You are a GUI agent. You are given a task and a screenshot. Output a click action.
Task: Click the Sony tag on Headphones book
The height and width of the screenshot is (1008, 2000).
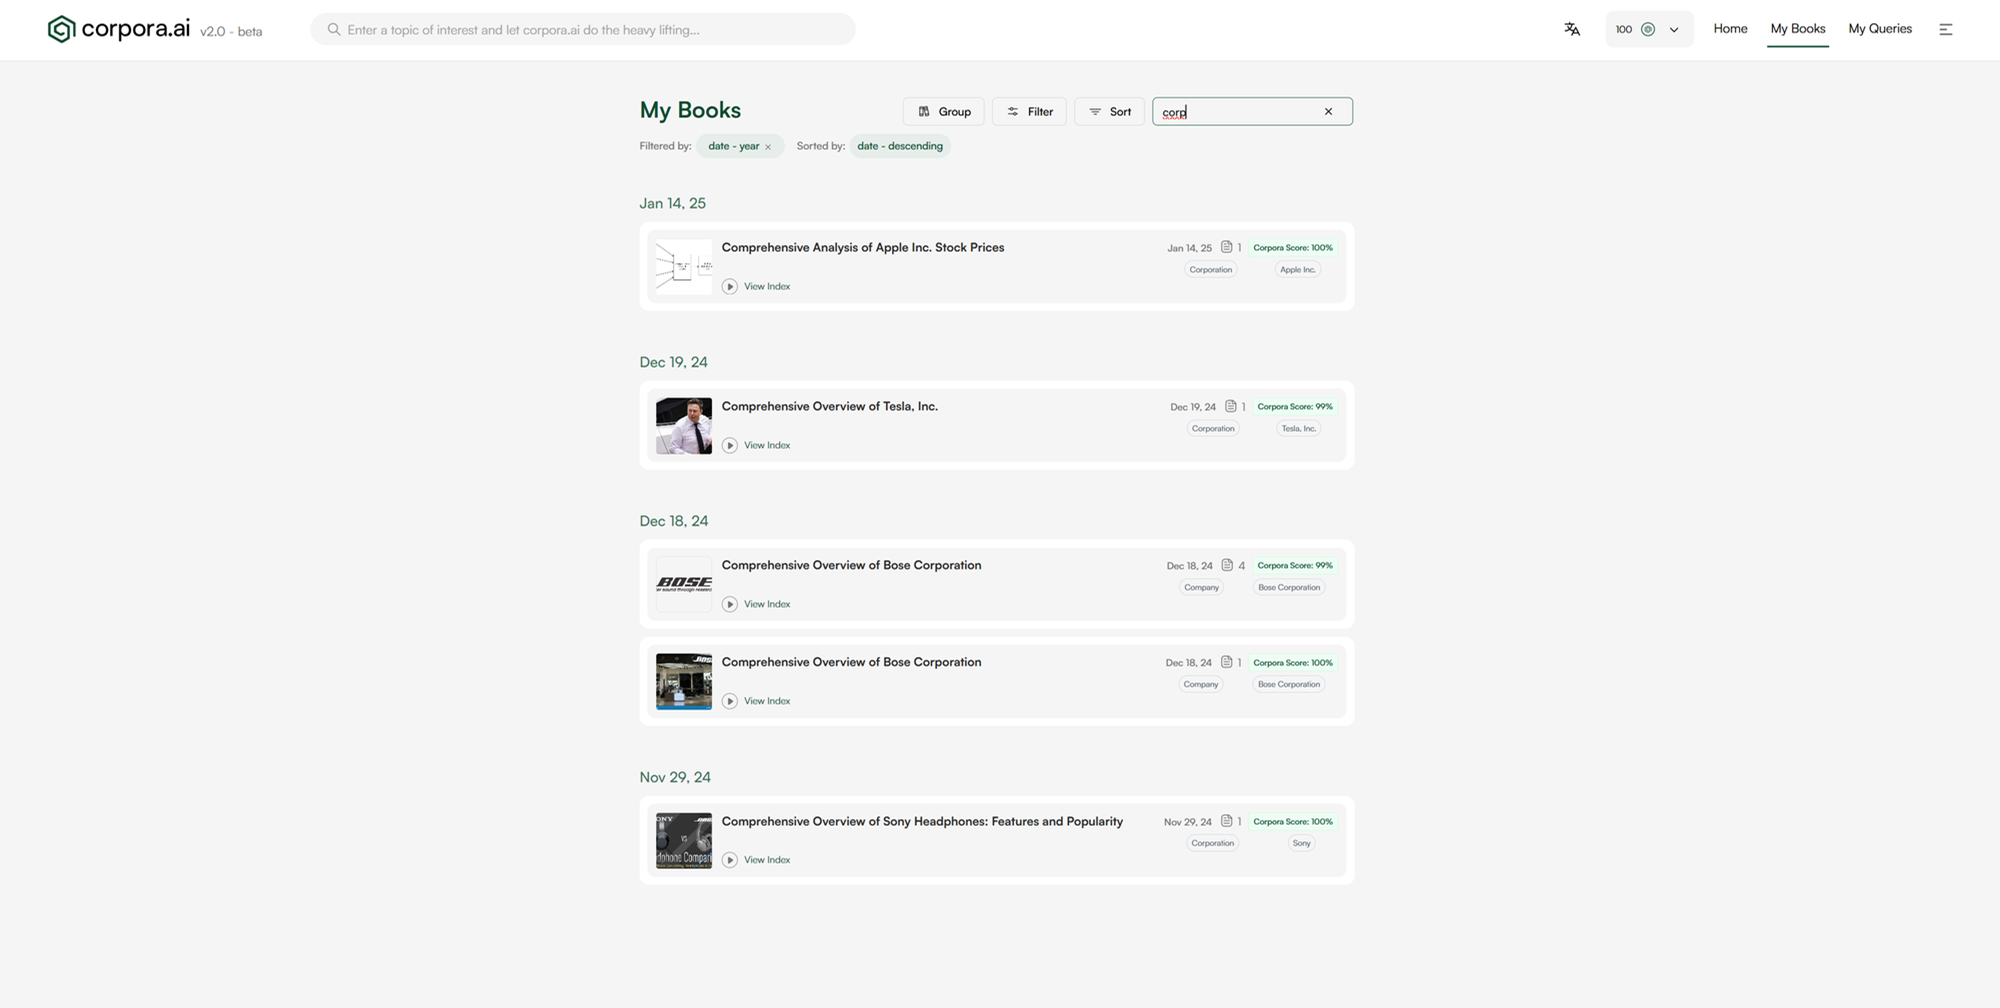1301,843
